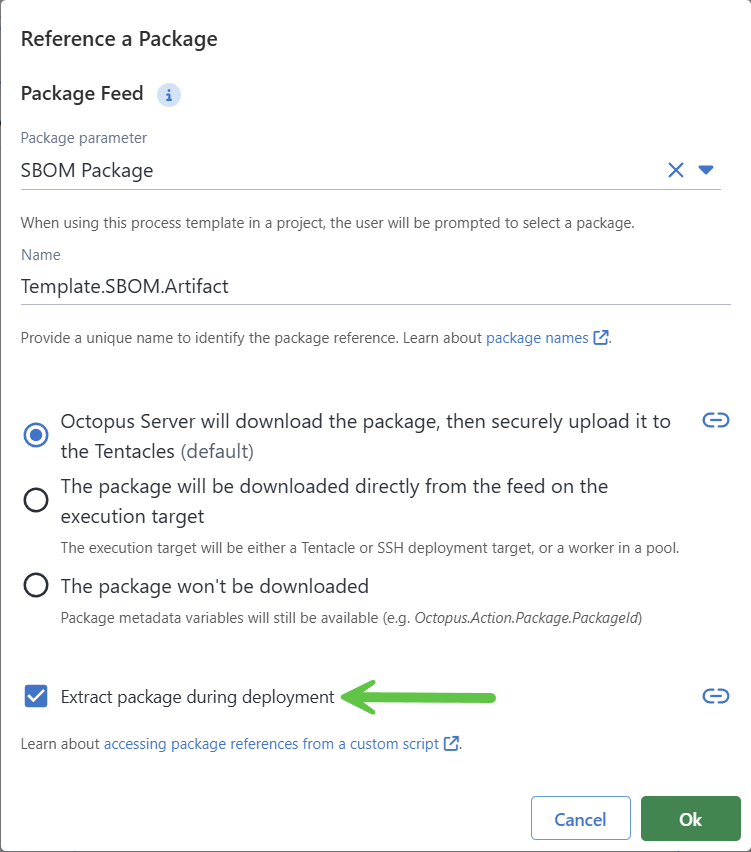This screenshot has height=852, width=751.
Task: Open the Package parameter dropdown with the caret
Action: (706, 170)
